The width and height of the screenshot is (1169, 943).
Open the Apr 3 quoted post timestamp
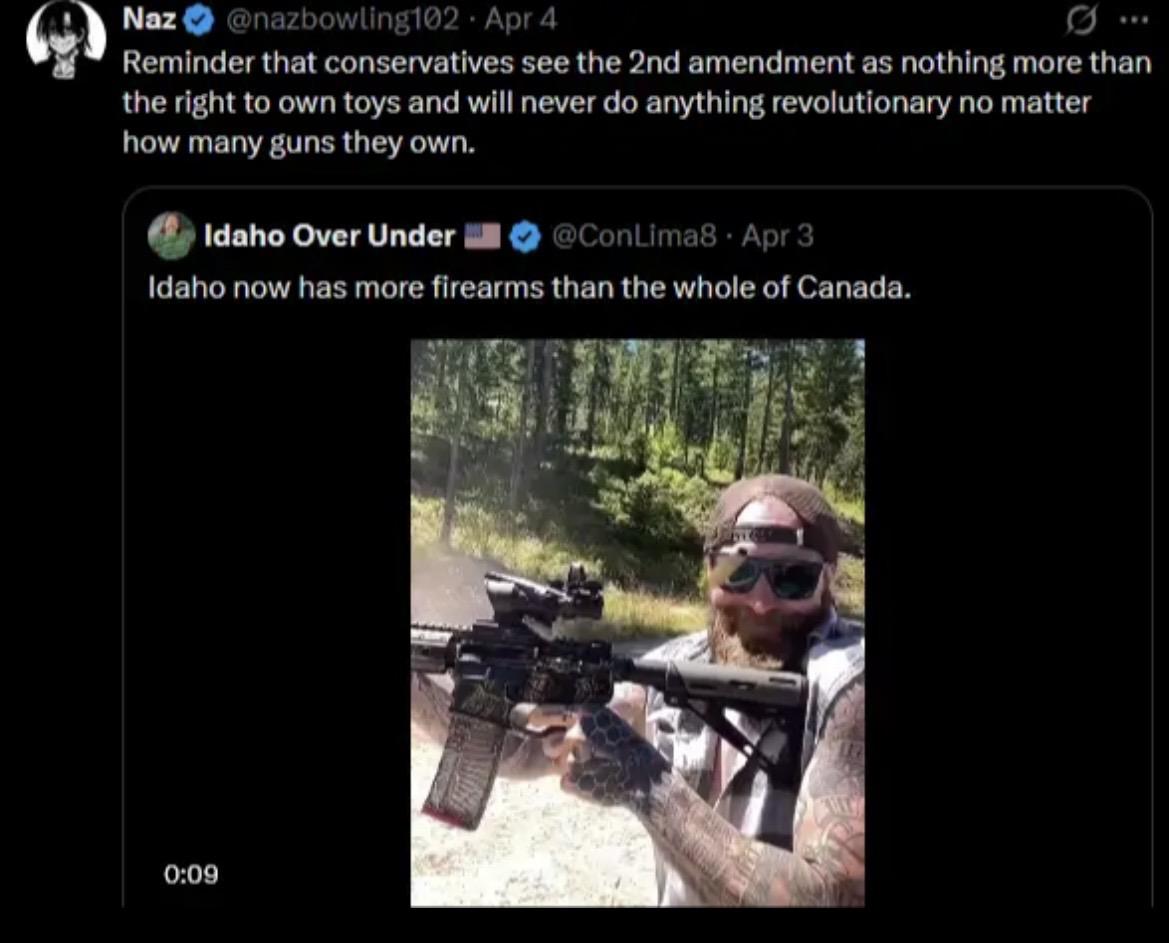click(776, 236)
